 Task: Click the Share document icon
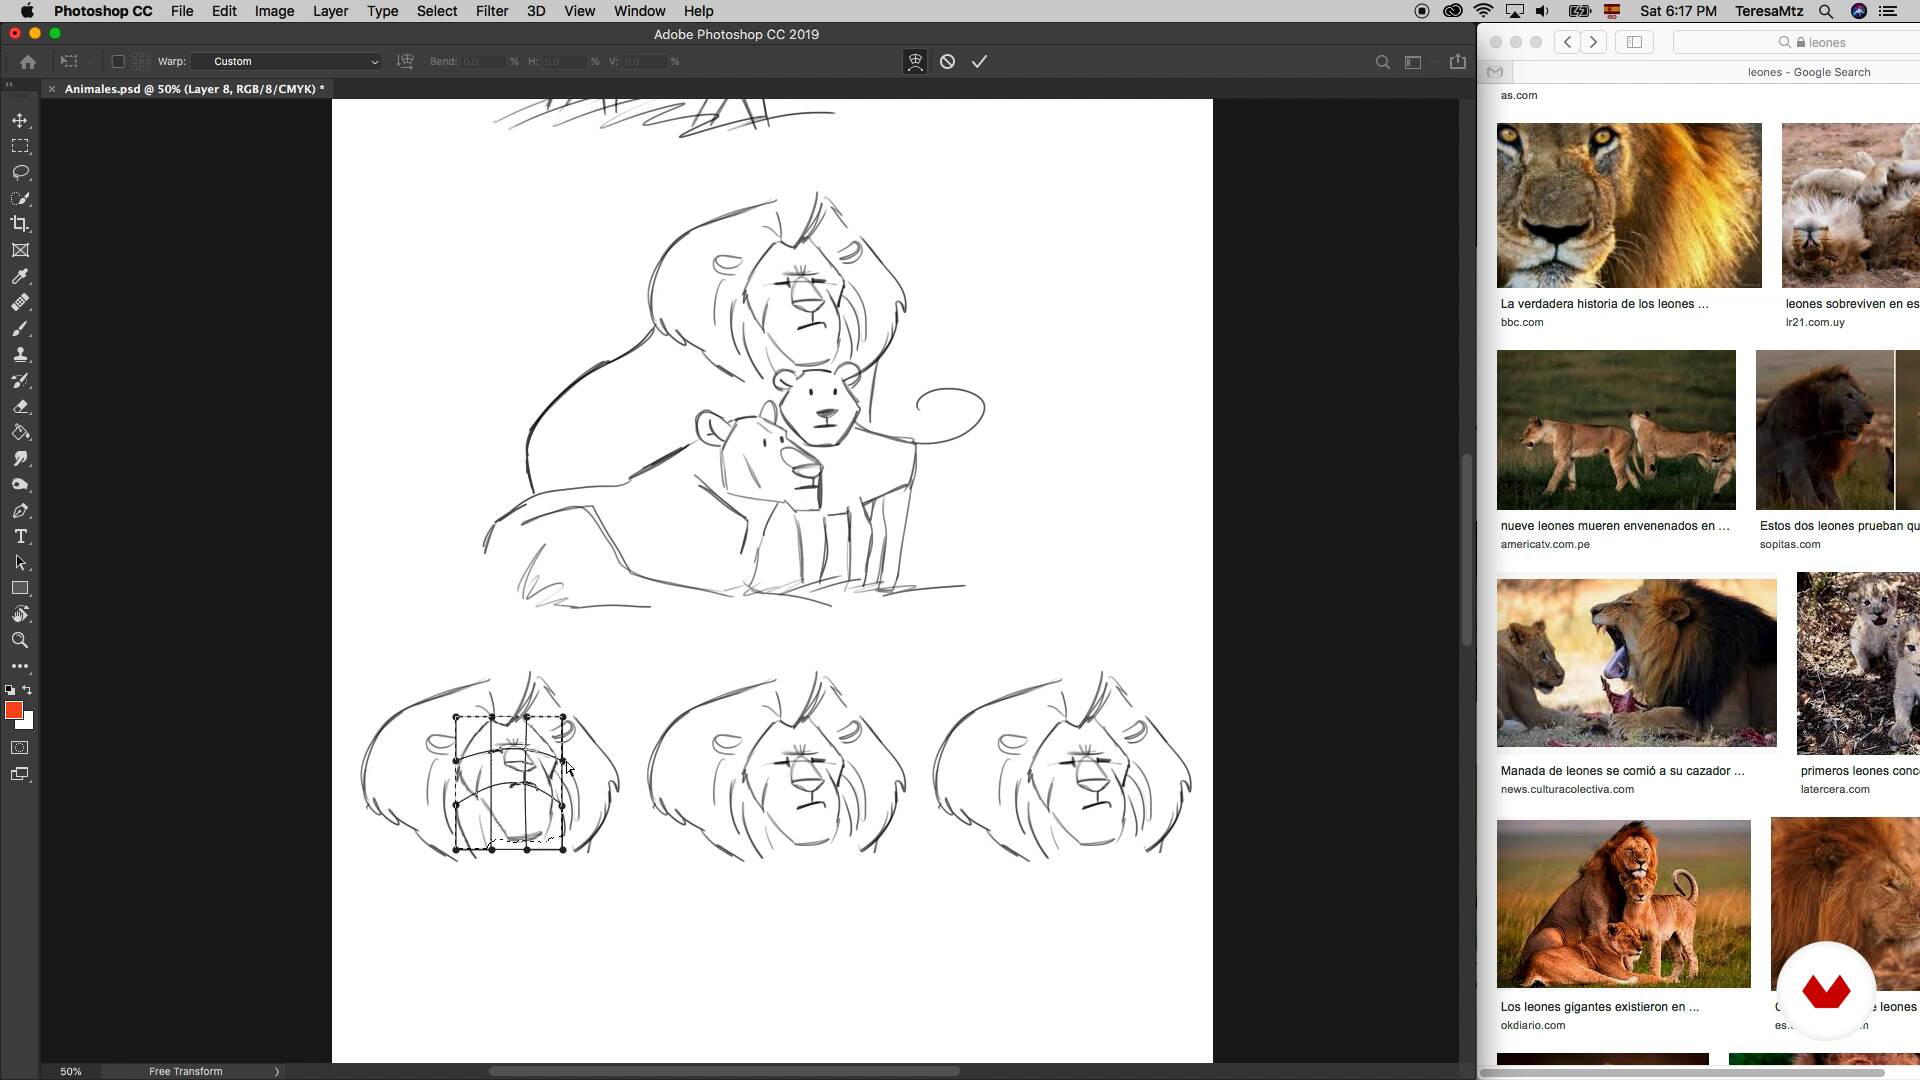click(x=1458, y=62)
